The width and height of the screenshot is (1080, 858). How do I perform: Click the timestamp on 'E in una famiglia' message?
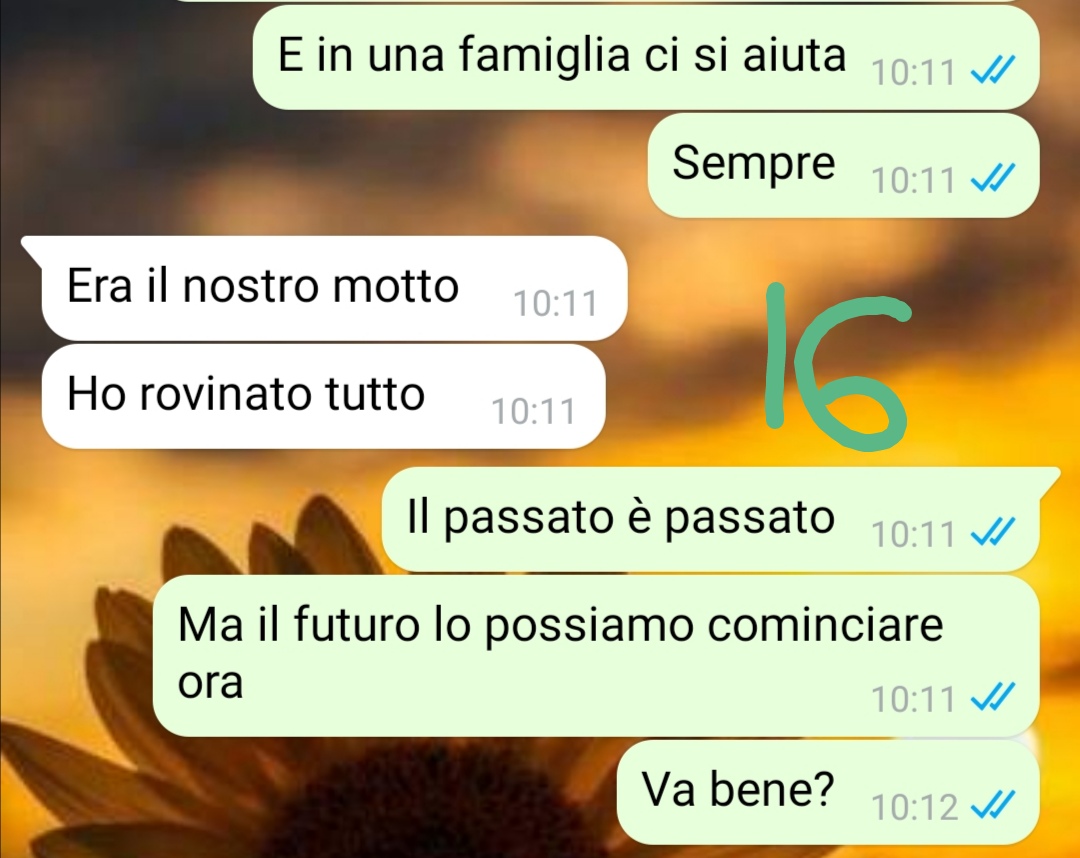913,72
